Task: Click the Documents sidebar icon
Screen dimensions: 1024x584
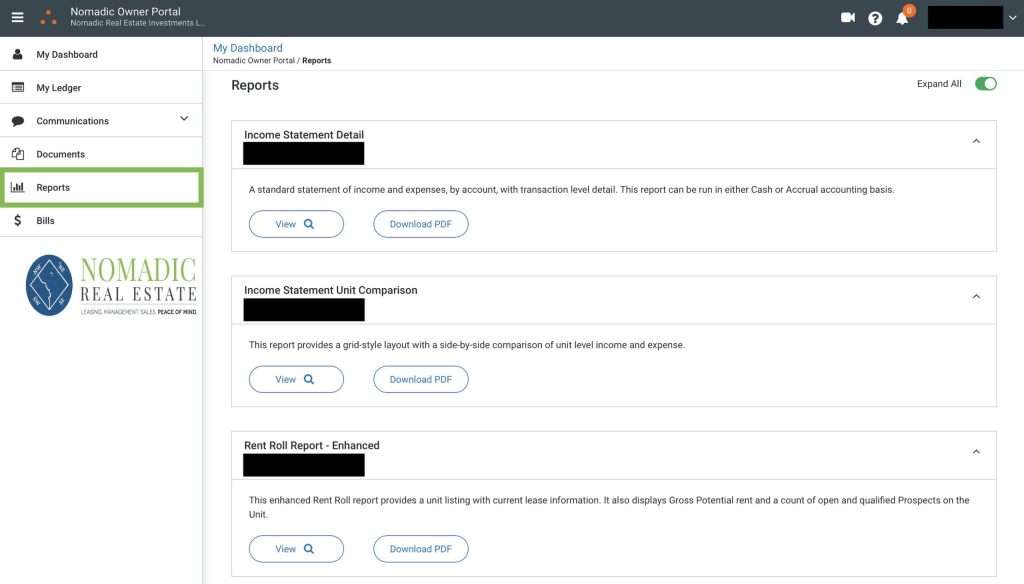Action: pyautogui.click(x=18, y=154)
